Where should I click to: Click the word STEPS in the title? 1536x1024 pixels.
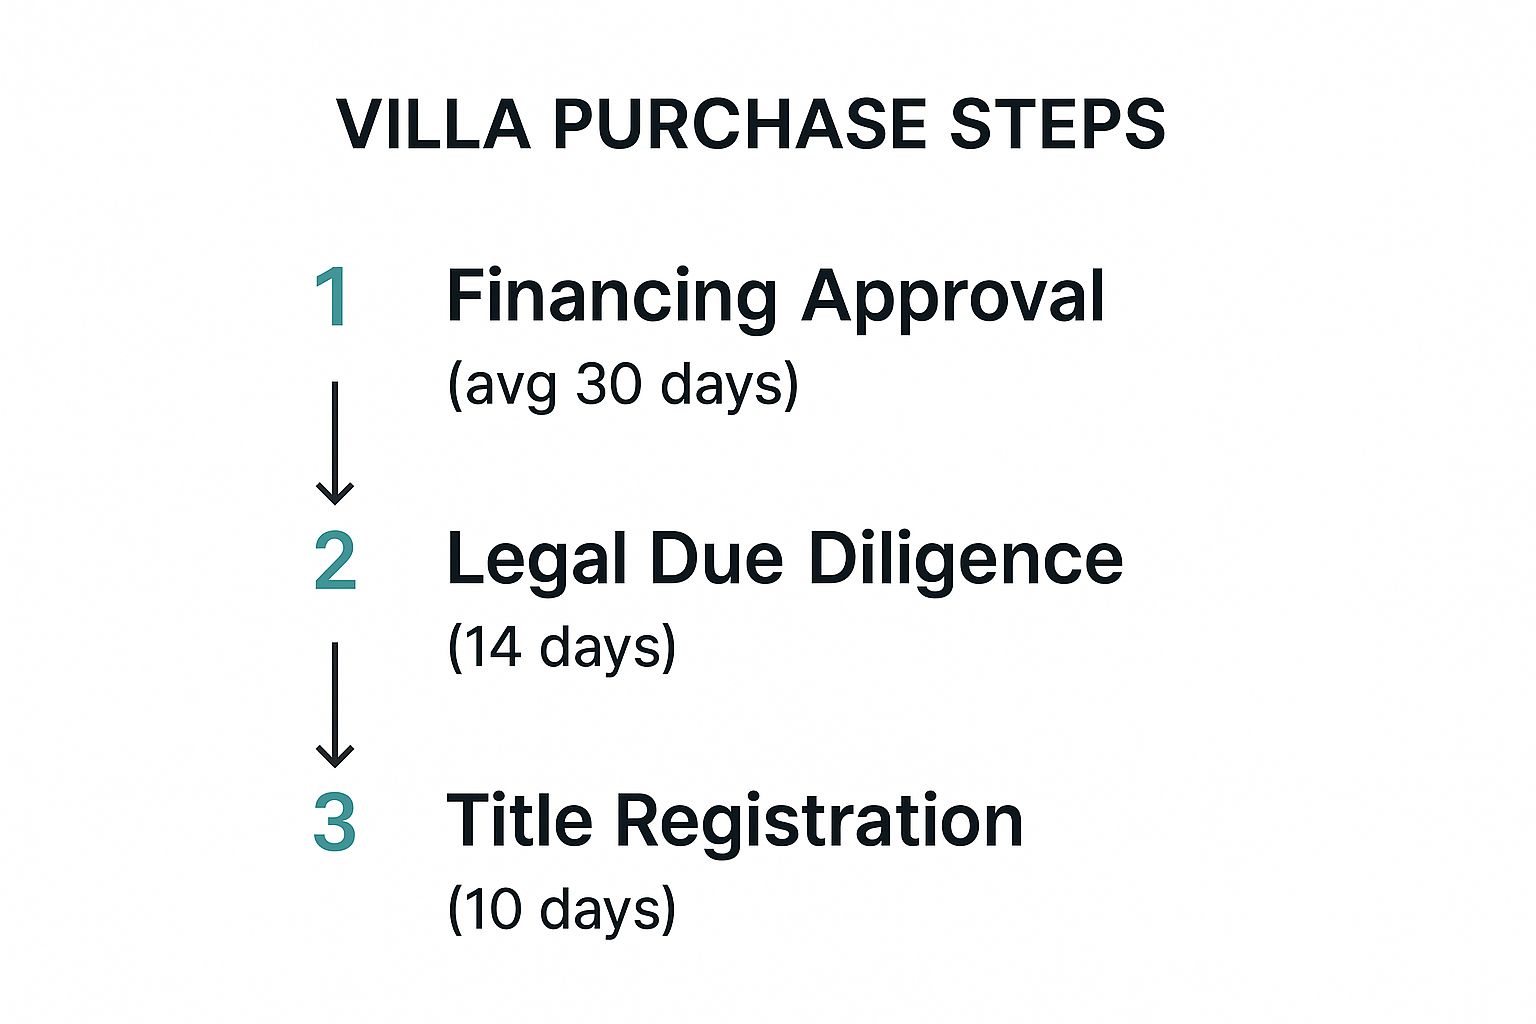click(x=1057, y=125)
